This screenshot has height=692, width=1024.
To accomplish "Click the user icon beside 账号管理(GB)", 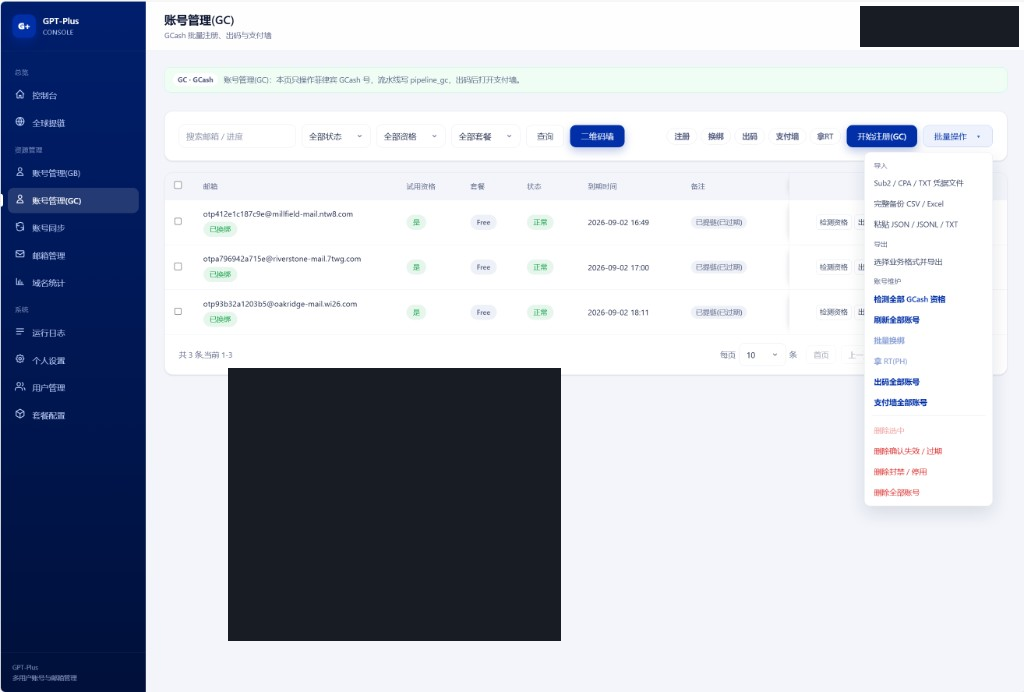I will tap(20, 172).
